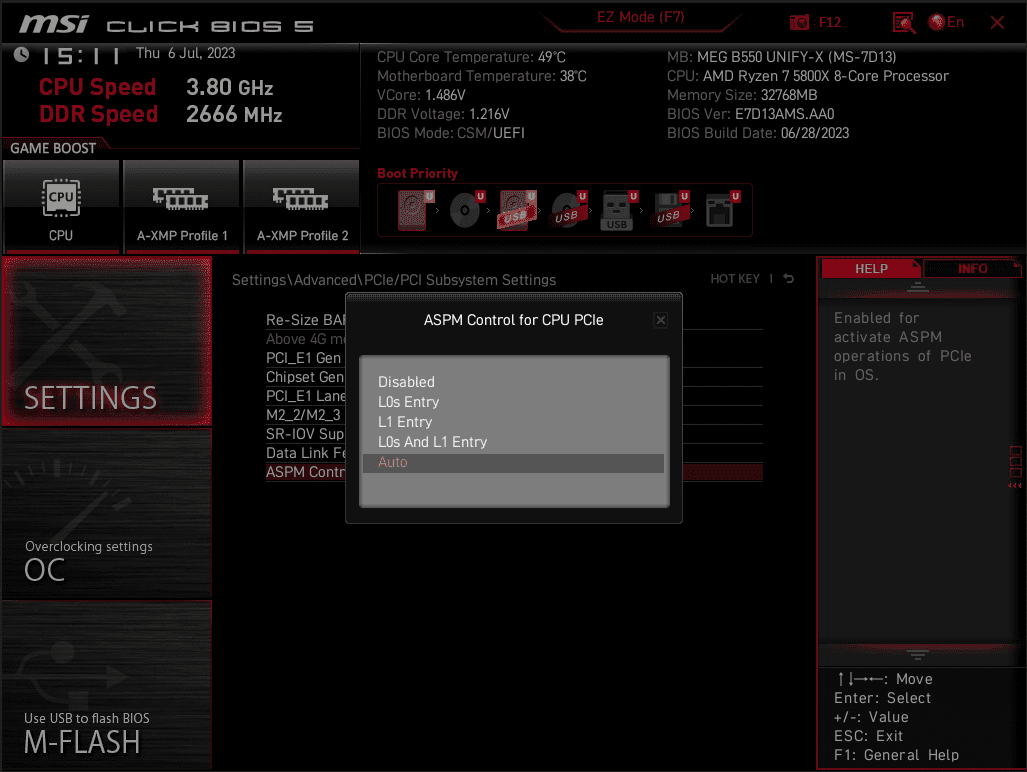Viewport: 1027px width, 772px height.
Task: Click the Settings breadcrumb path
Action: point(394,280)
